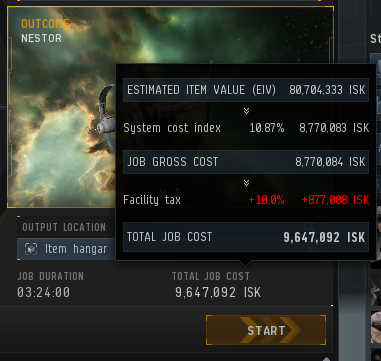
Task: Open the Item hangar output location dropdown
Action: pyautogui.click(x=66, y=249)
